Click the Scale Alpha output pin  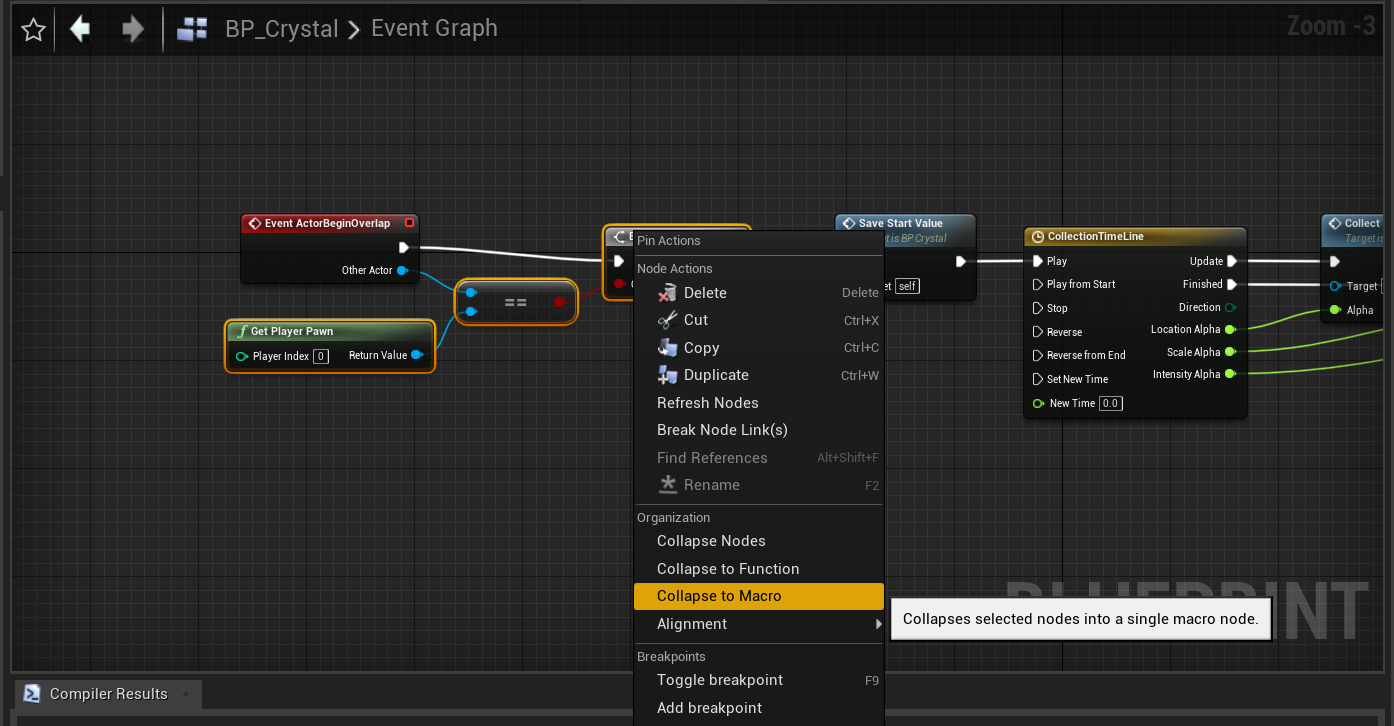(1230, 352)
